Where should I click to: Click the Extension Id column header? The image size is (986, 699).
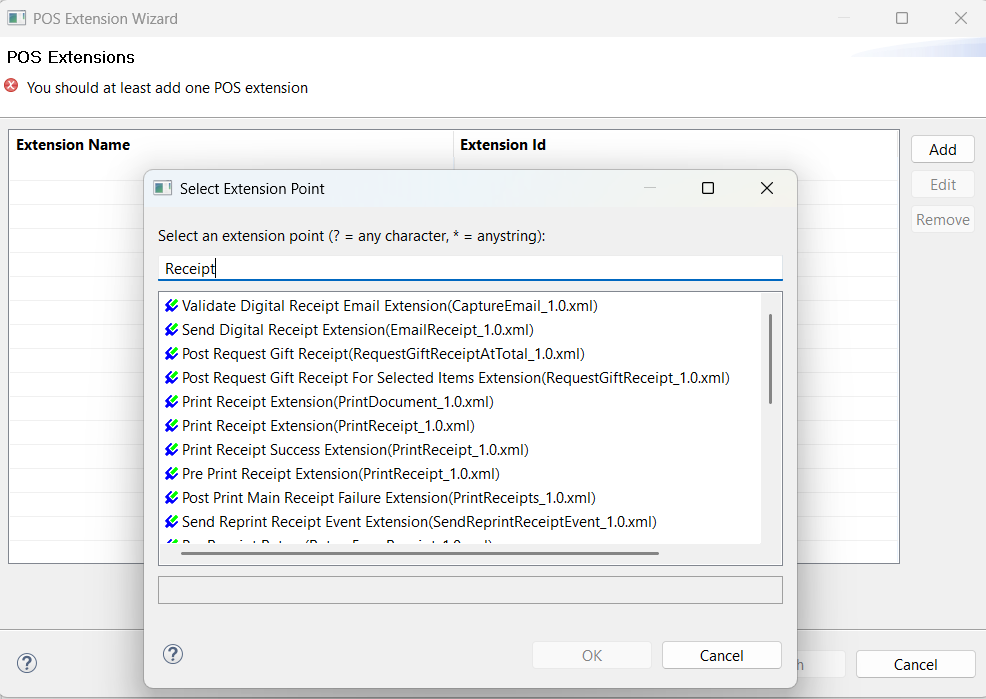[502, 144]
